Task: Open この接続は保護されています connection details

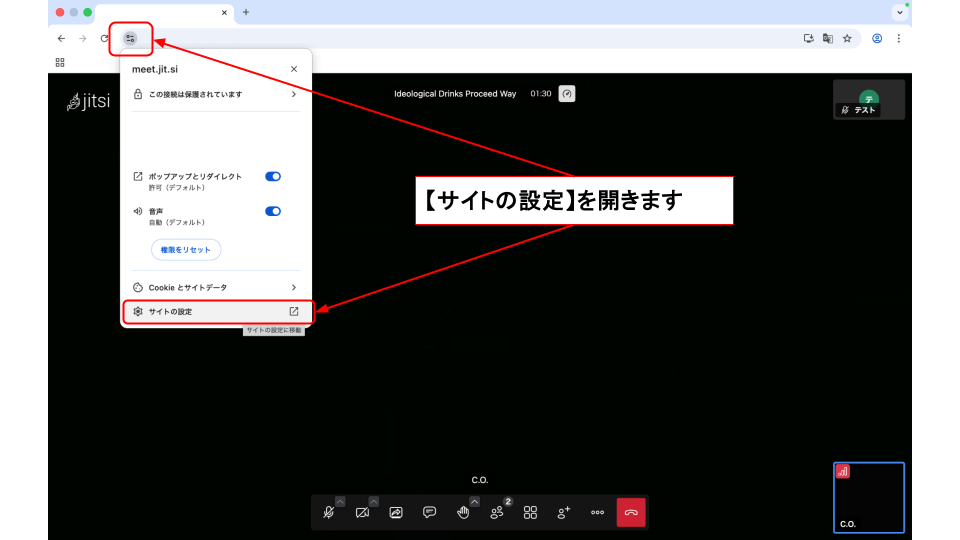Action: click(x=215, y=94)
